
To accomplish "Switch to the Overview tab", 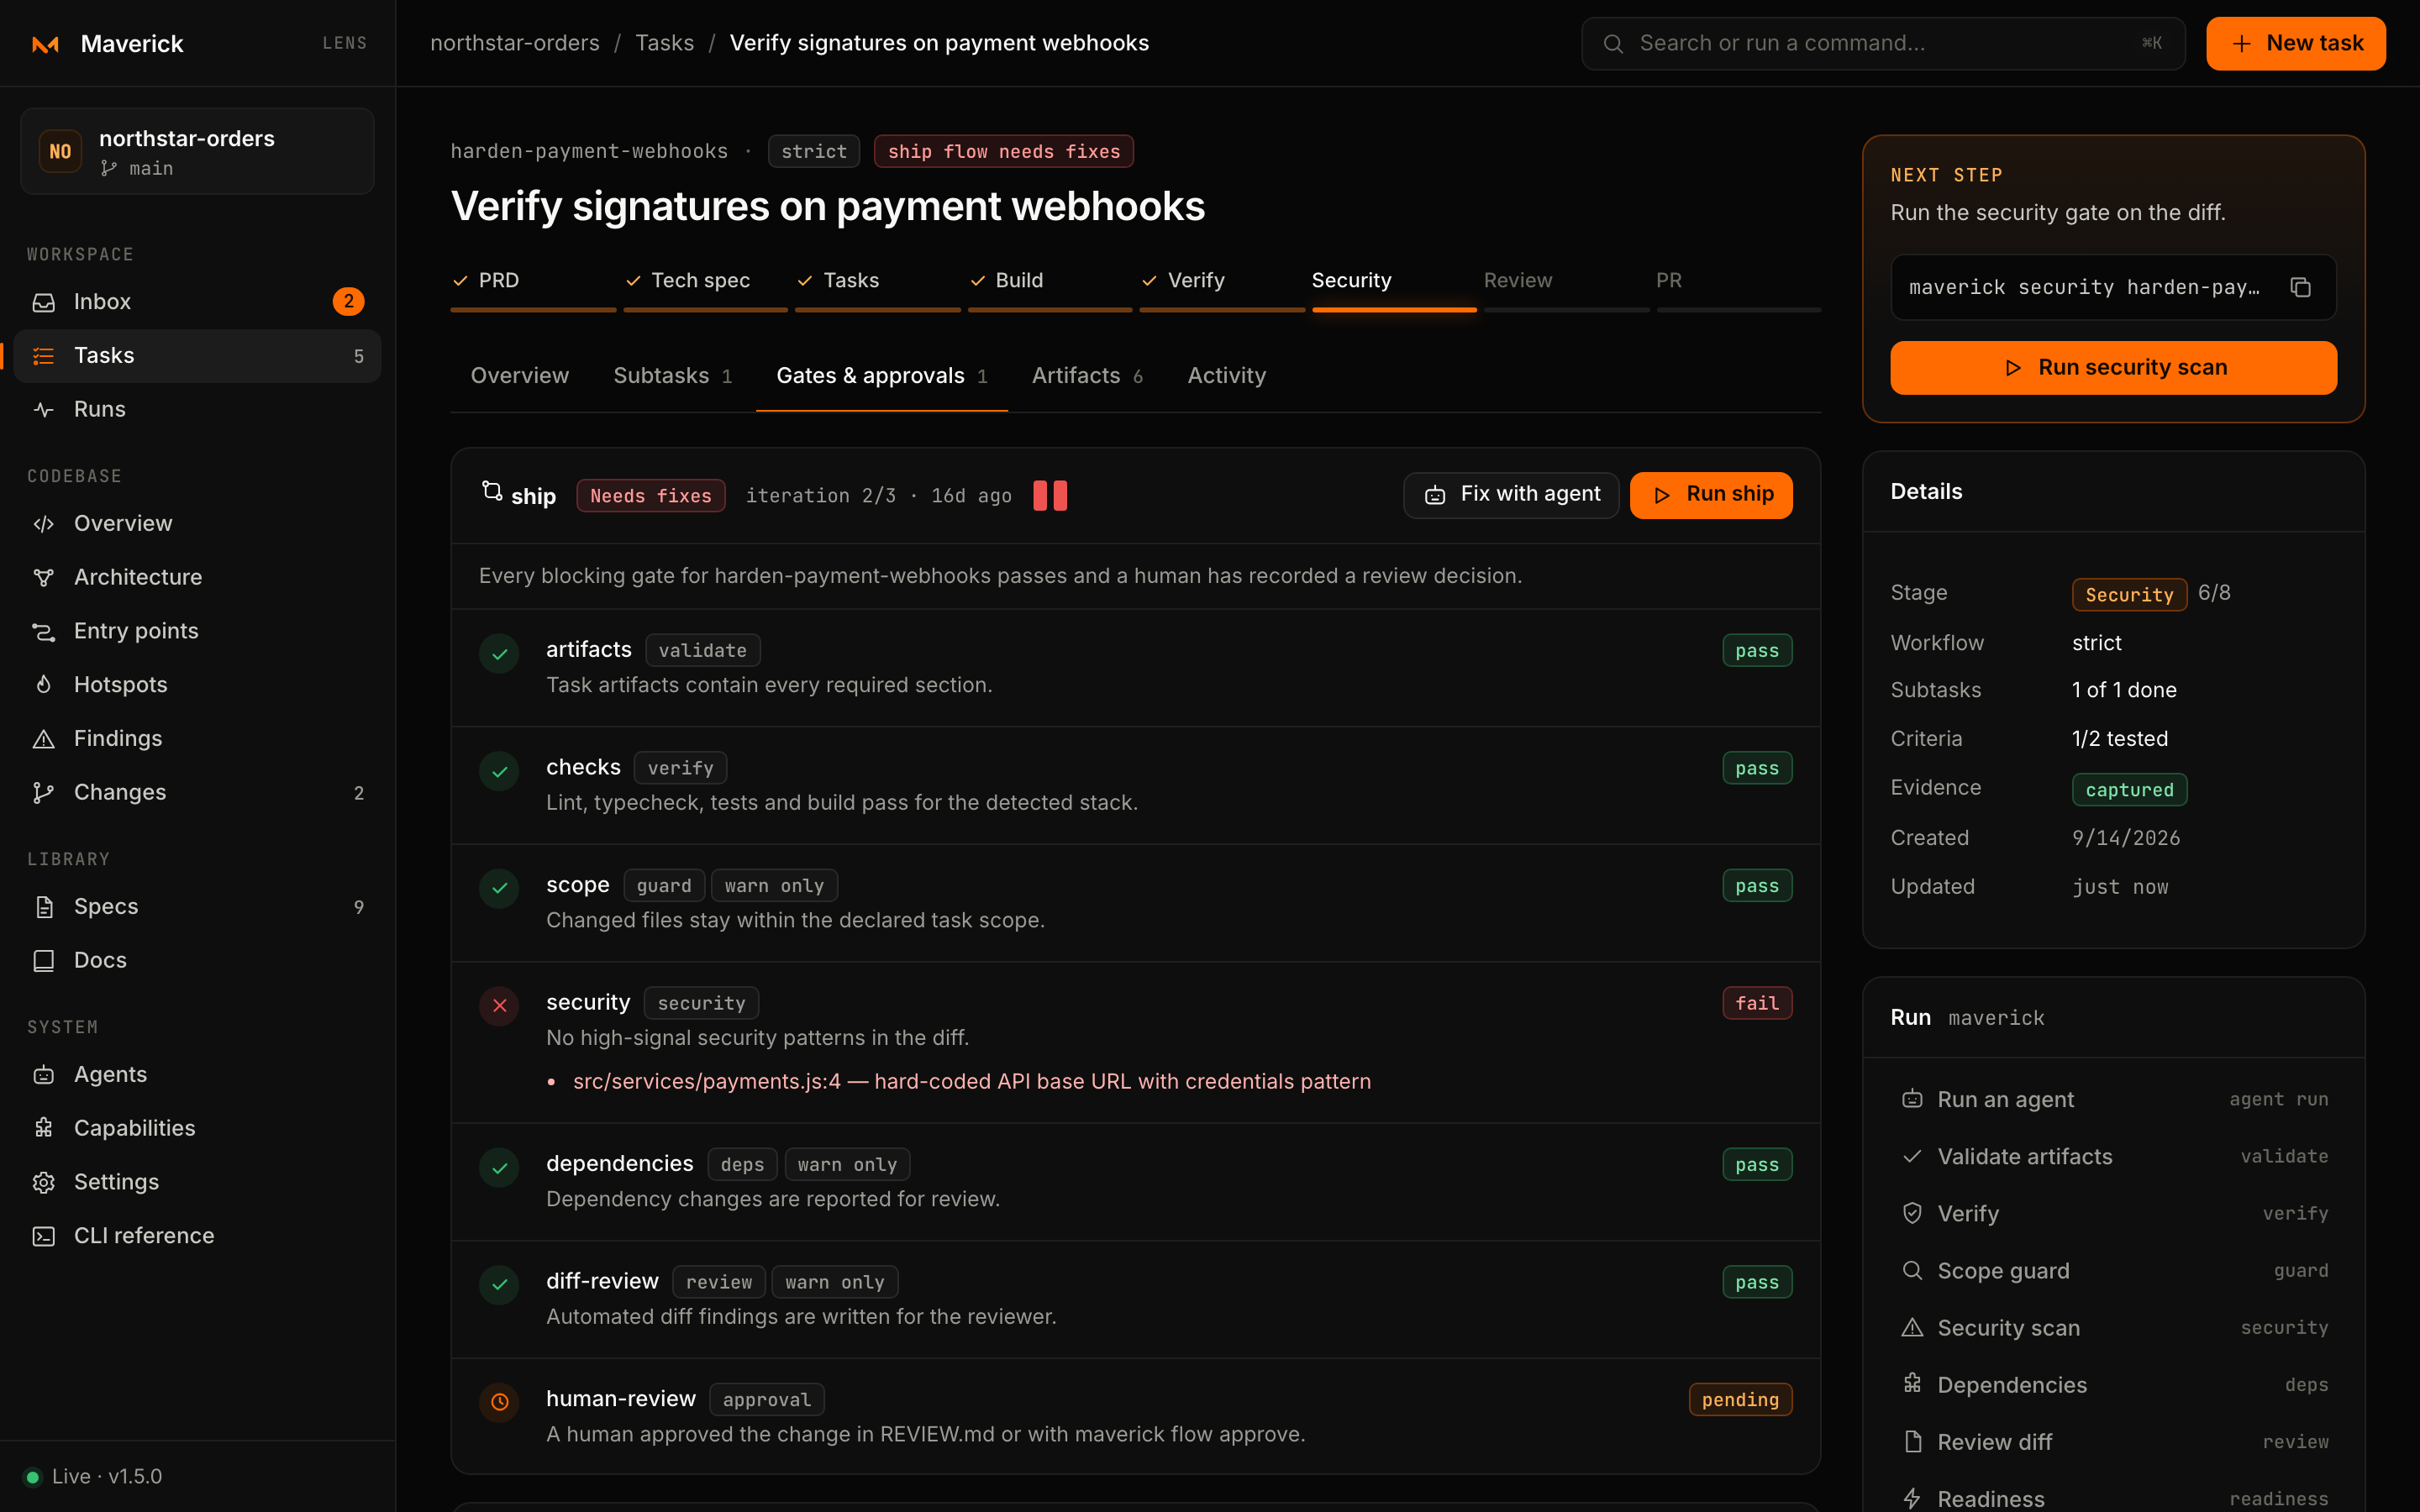I will pyautogui.click(x=519, y=376).
